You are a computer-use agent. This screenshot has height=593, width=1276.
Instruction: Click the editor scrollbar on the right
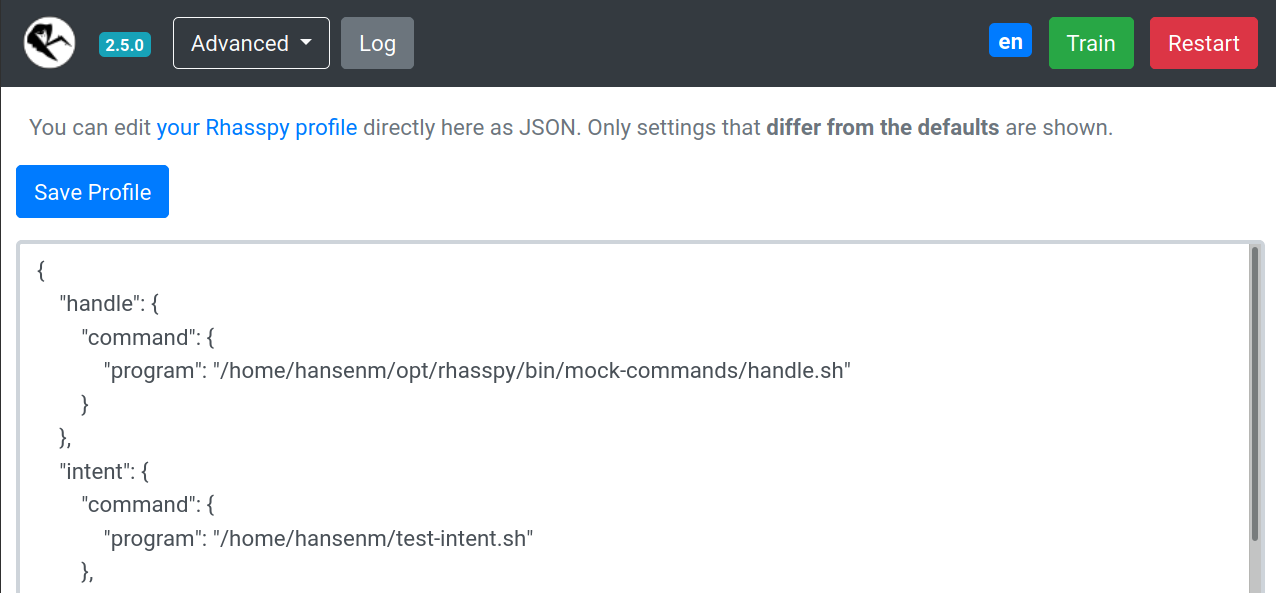coord(1253,400)
